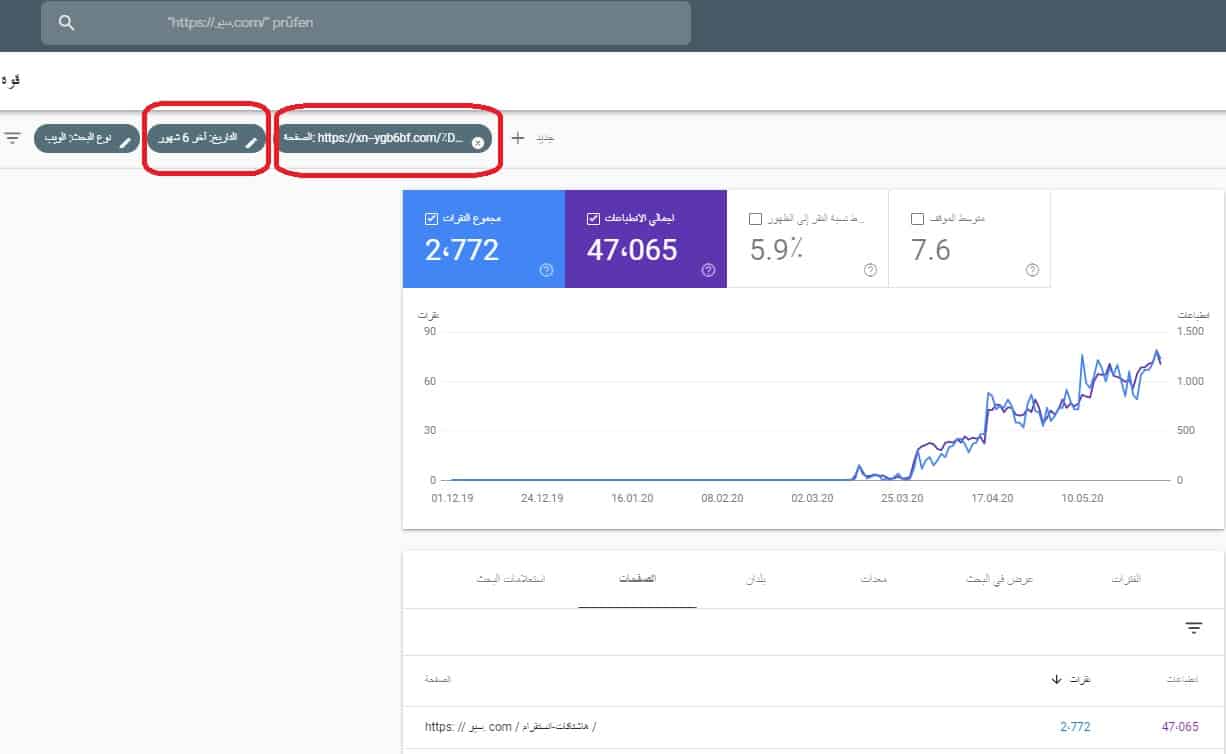1226x754 pixels.
Task: Open the page URL filter chip
Action: (x=384, y=139)
